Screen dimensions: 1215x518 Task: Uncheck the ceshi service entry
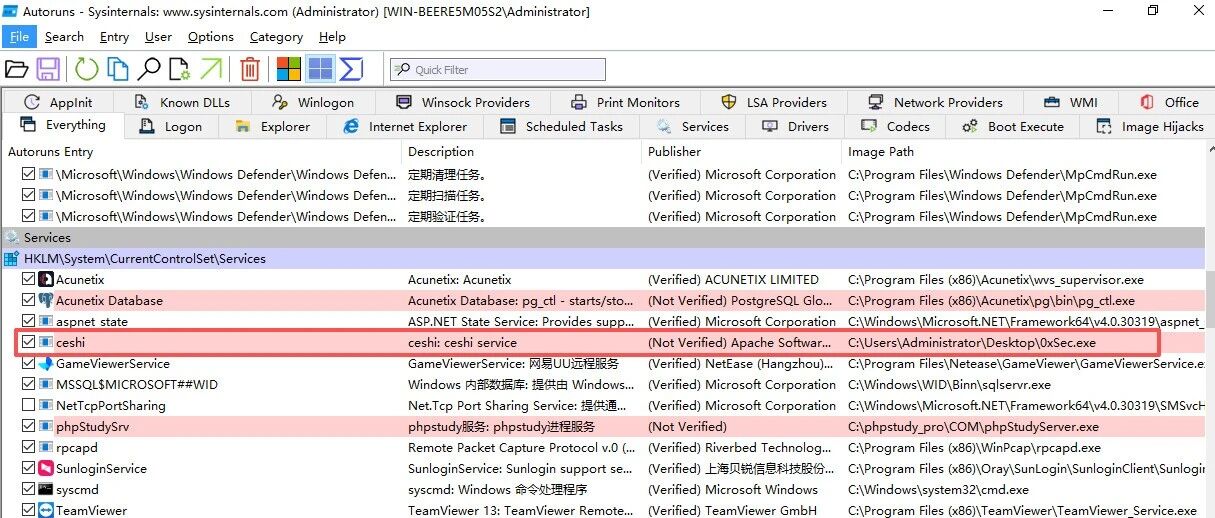[x=28, y=343]
